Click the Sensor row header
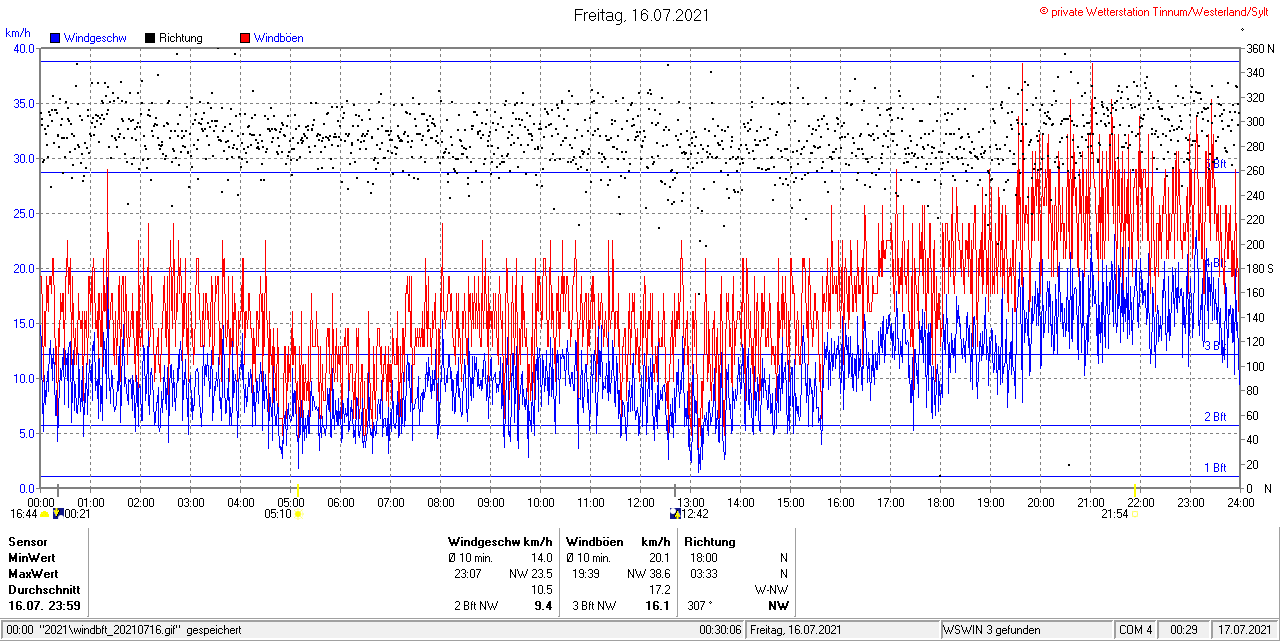The image size is (1280, 641). point(27,542)
